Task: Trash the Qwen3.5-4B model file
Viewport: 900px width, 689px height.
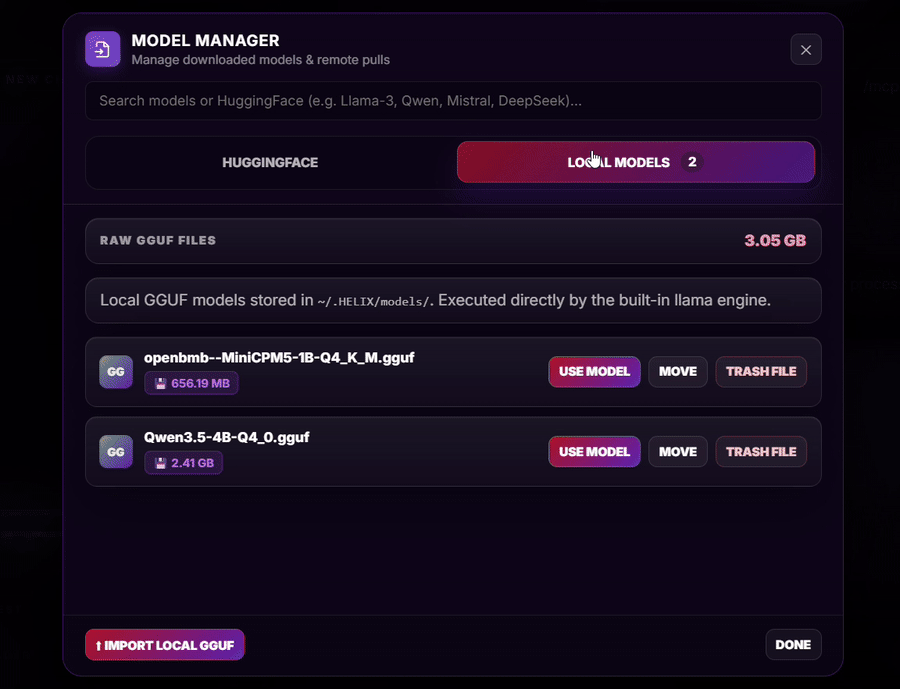Action: [x=761, y=452]
